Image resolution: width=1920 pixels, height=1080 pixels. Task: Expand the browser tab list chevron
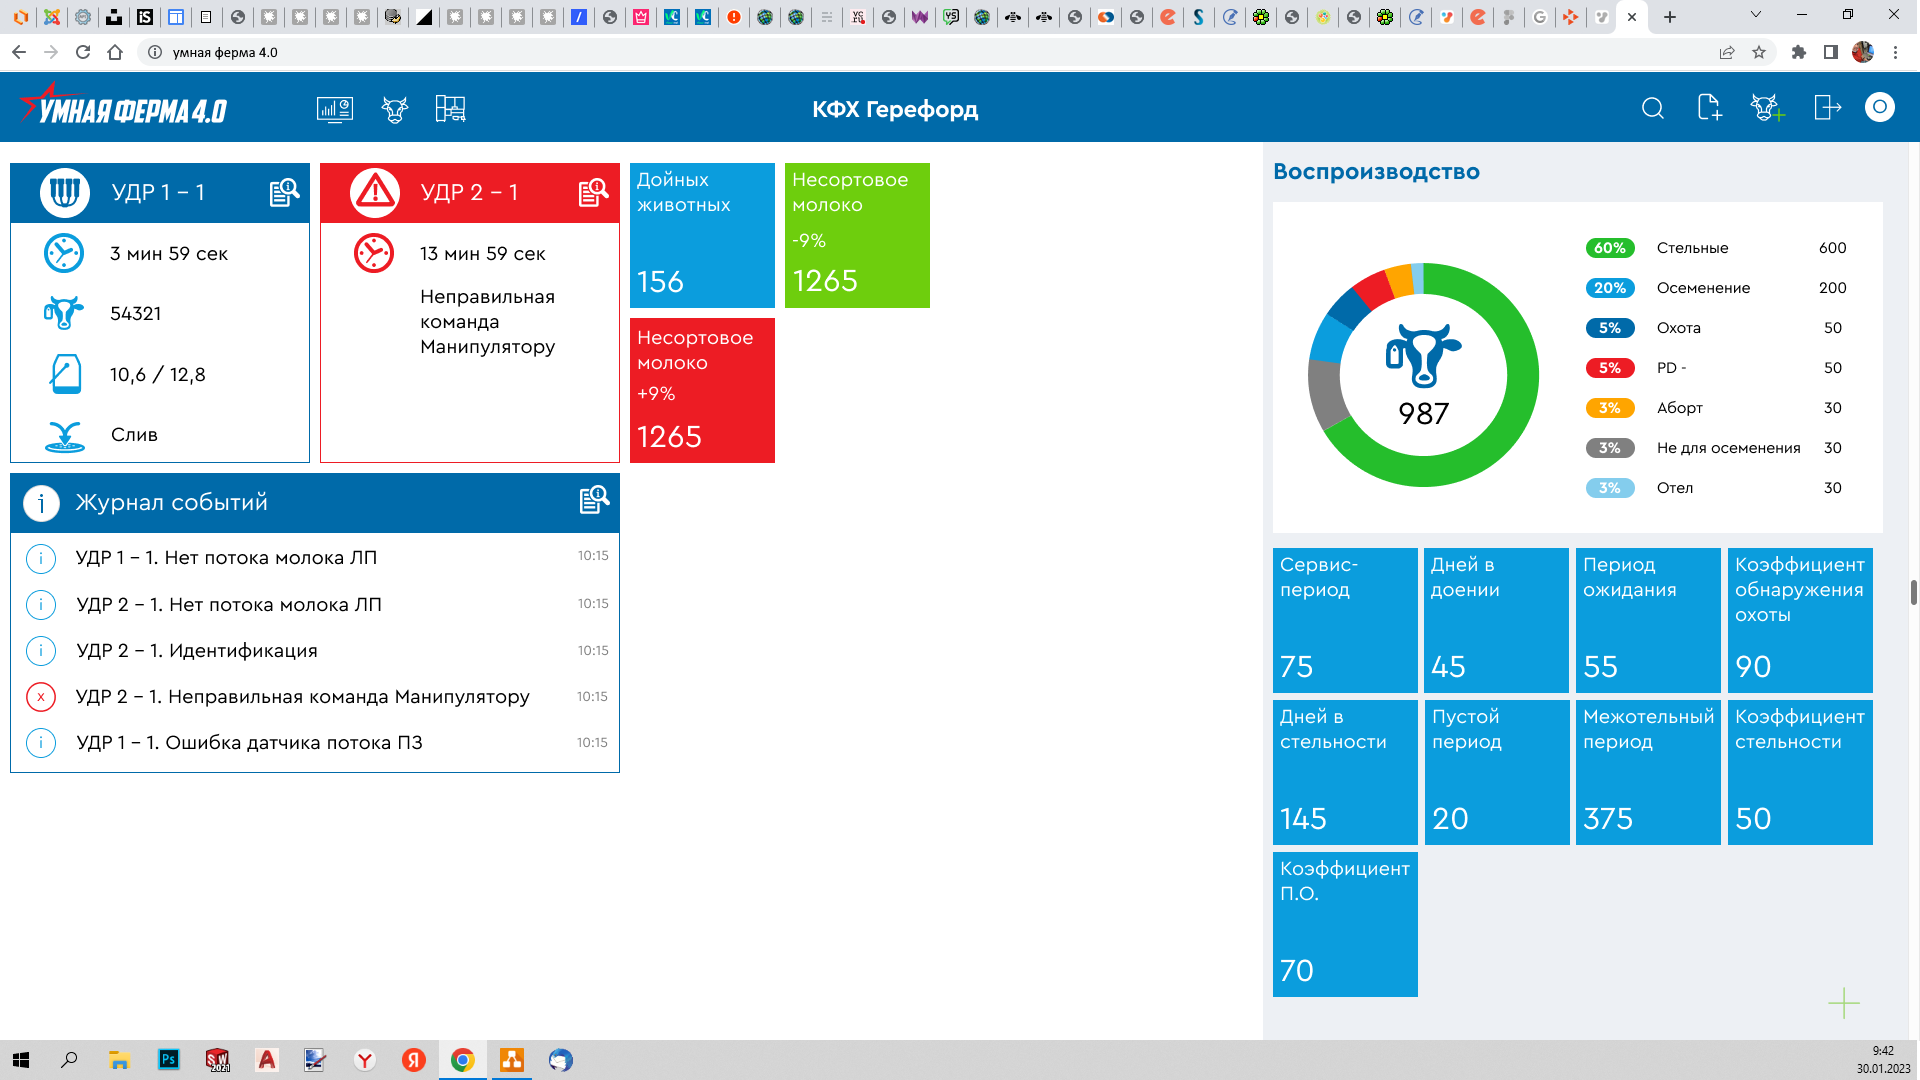click(1755, 16)
